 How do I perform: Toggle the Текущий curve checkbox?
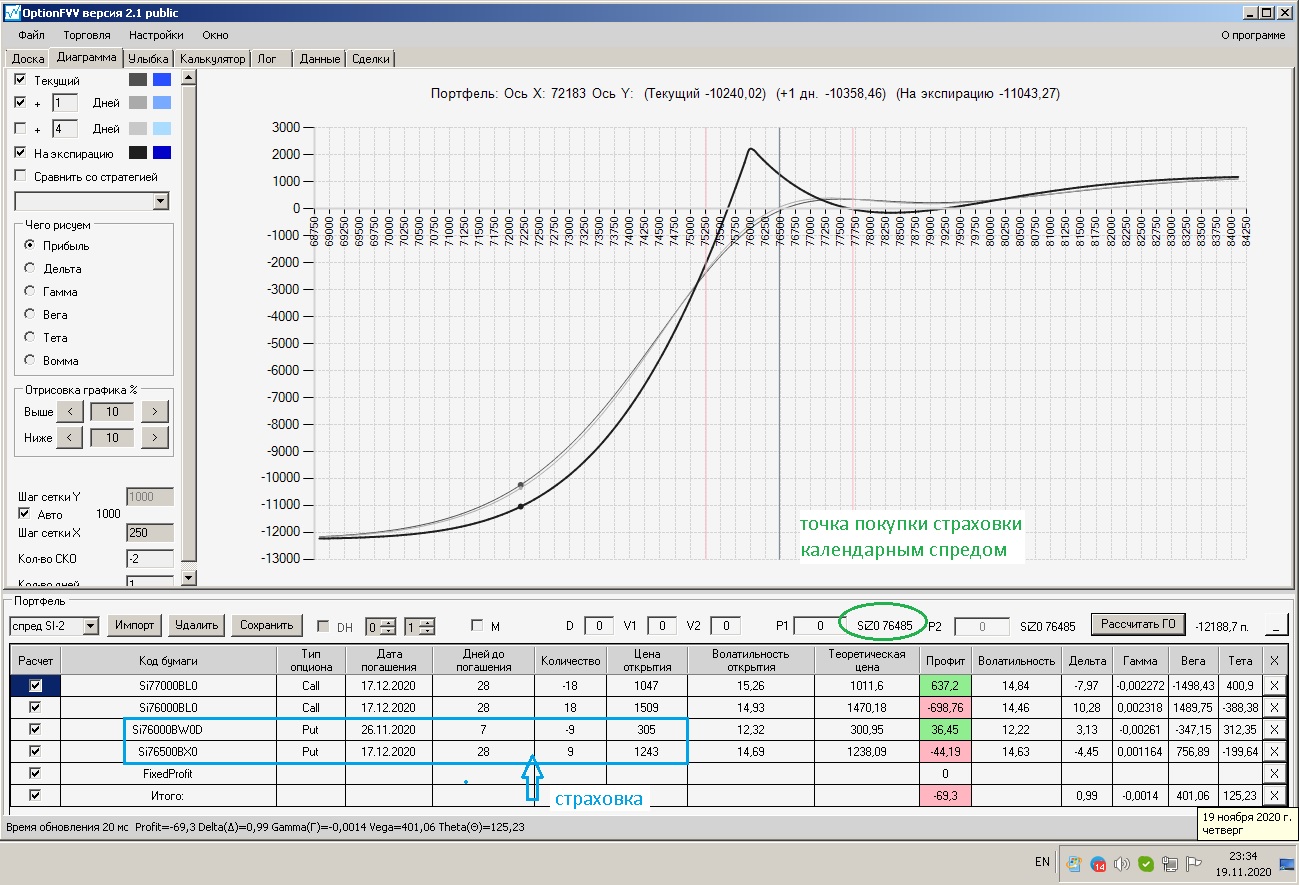coord(20,79)
